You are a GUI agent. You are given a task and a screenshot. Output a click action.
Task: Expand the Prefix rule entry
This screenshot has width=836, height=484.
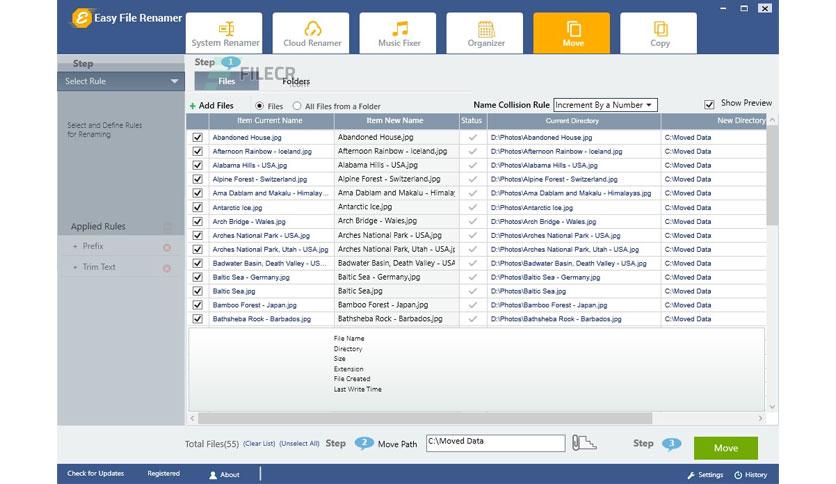(75, 246)
